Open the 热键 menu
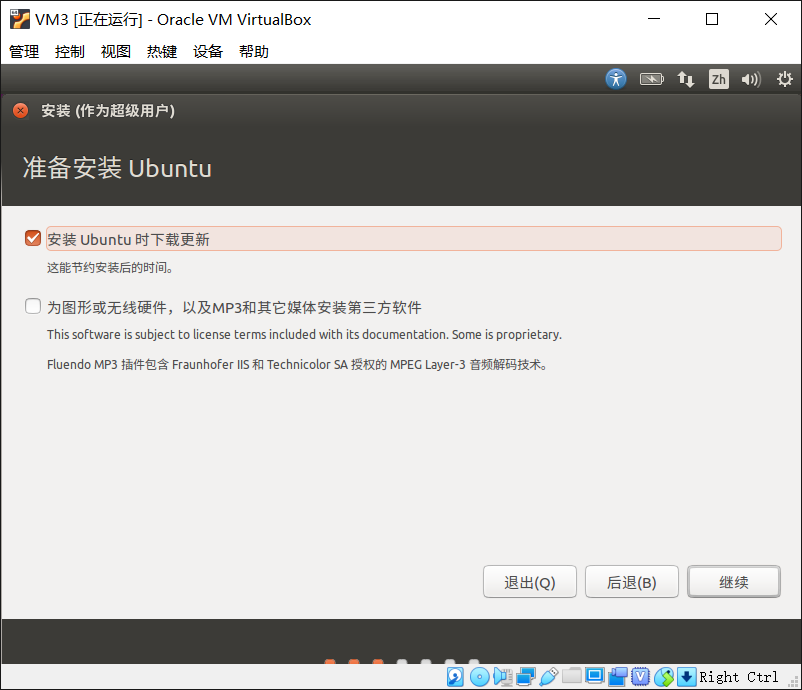The height and width of the screenshot is (690, 802). 162,51
